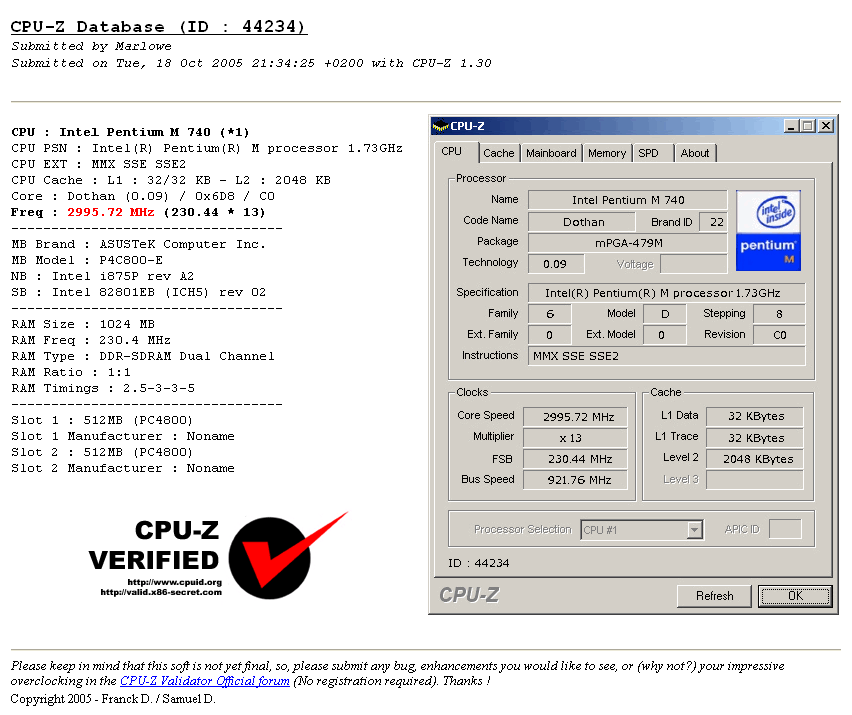Open the CPU-Z Validator Official forum link
This screenshot has width=852, height=715.
click(x=205, y=681)
